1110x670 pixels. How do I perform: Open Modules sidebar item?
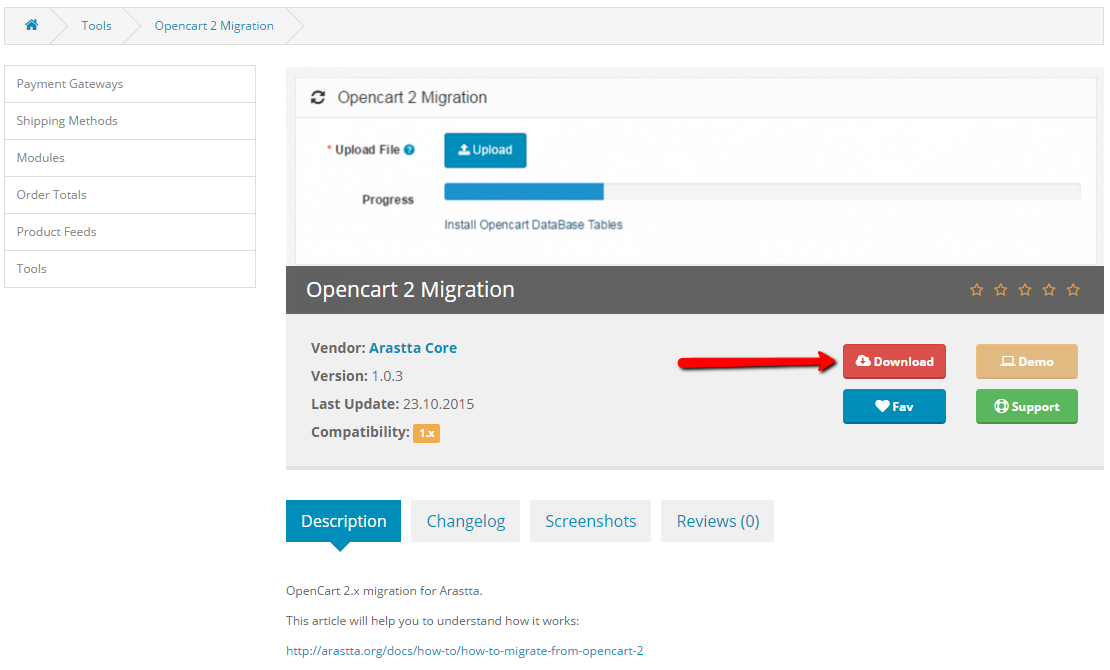130,158
